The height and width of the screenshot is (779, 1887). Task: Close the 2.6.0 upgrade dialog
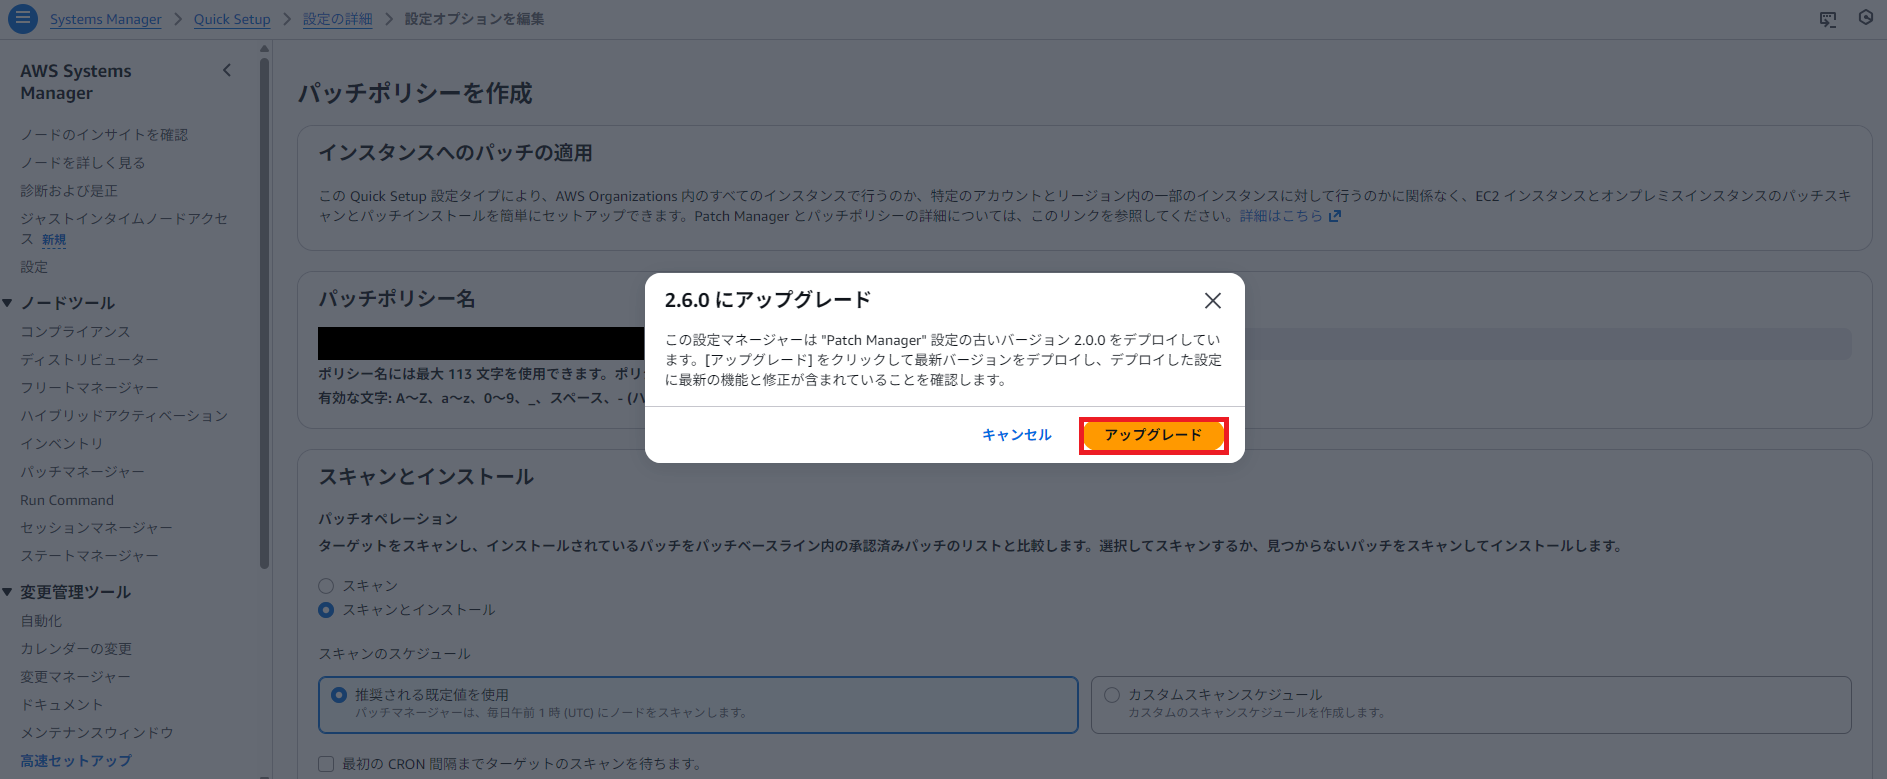[x=1213, y=300]
